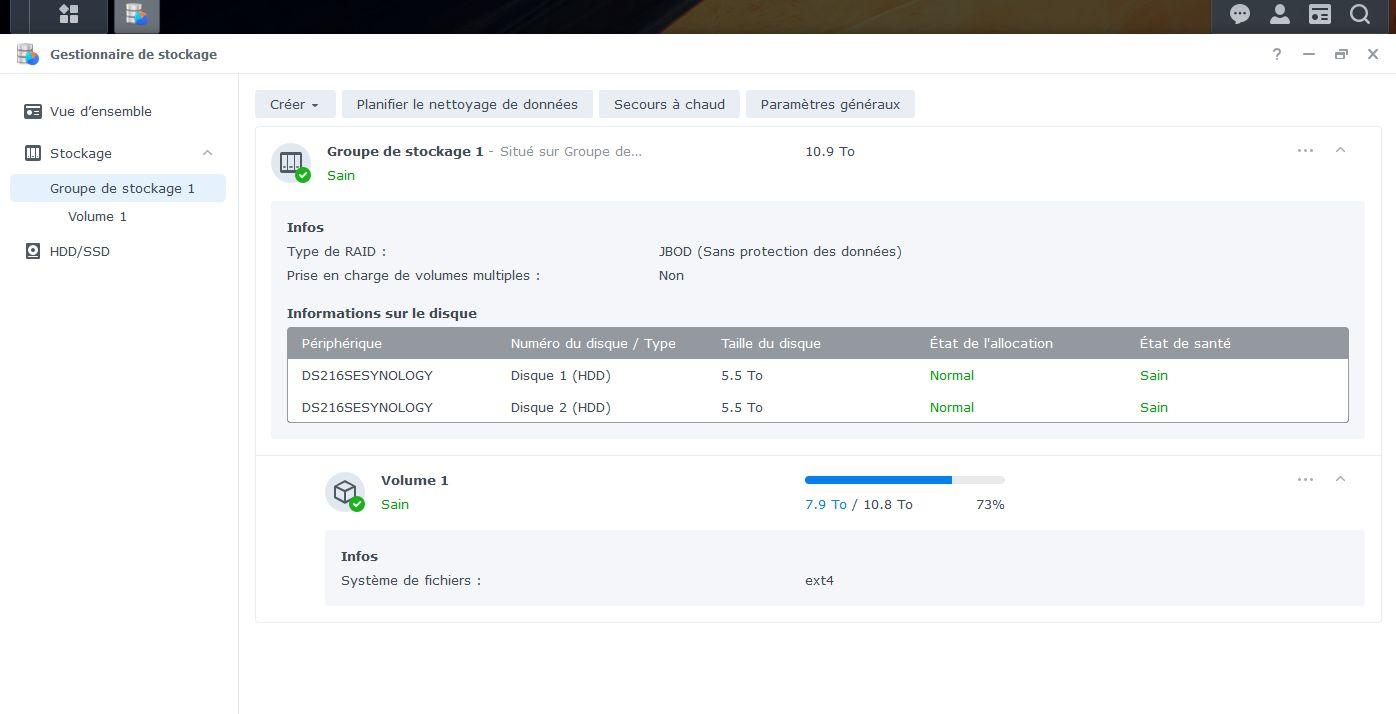Open the widgets panel icon
Screen dimensions: 1396x714
[x=1320, y=14]
